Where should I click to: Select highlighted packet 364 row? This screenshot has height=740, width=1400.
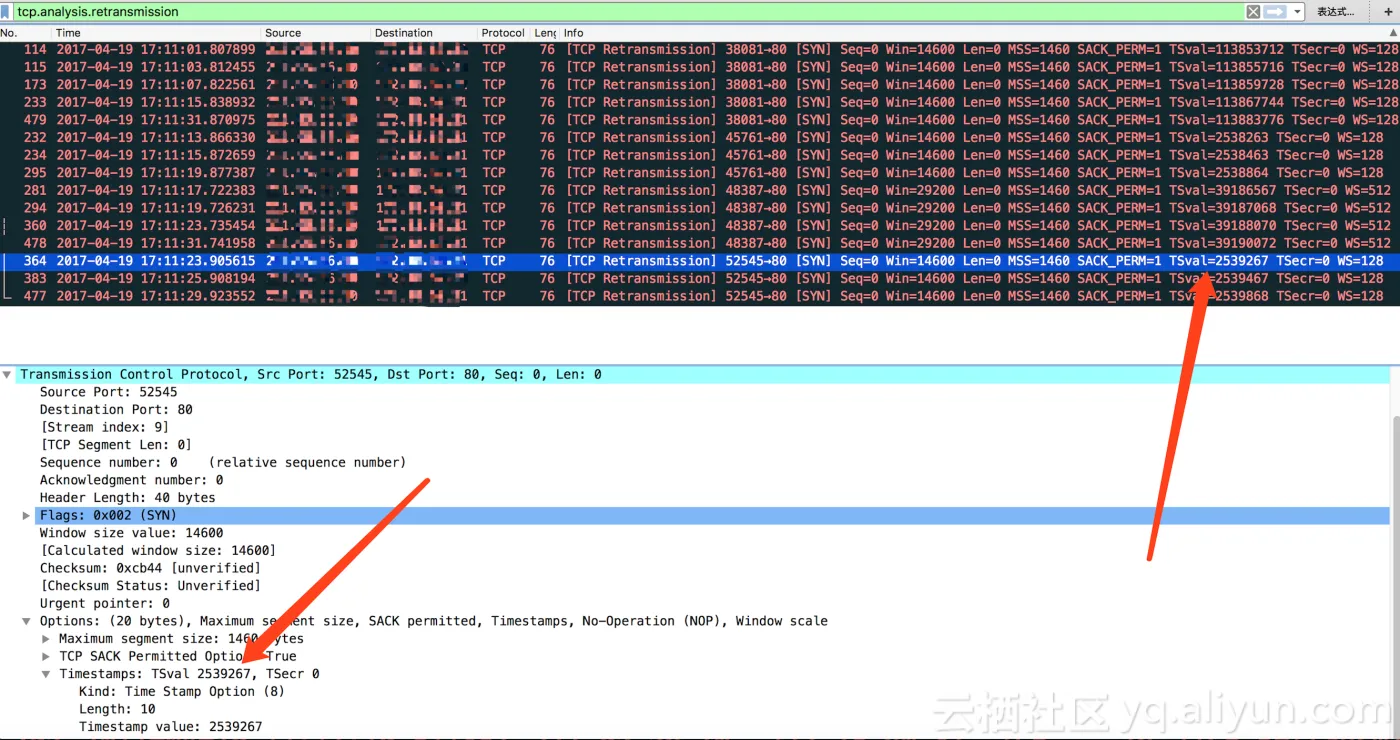700,261
